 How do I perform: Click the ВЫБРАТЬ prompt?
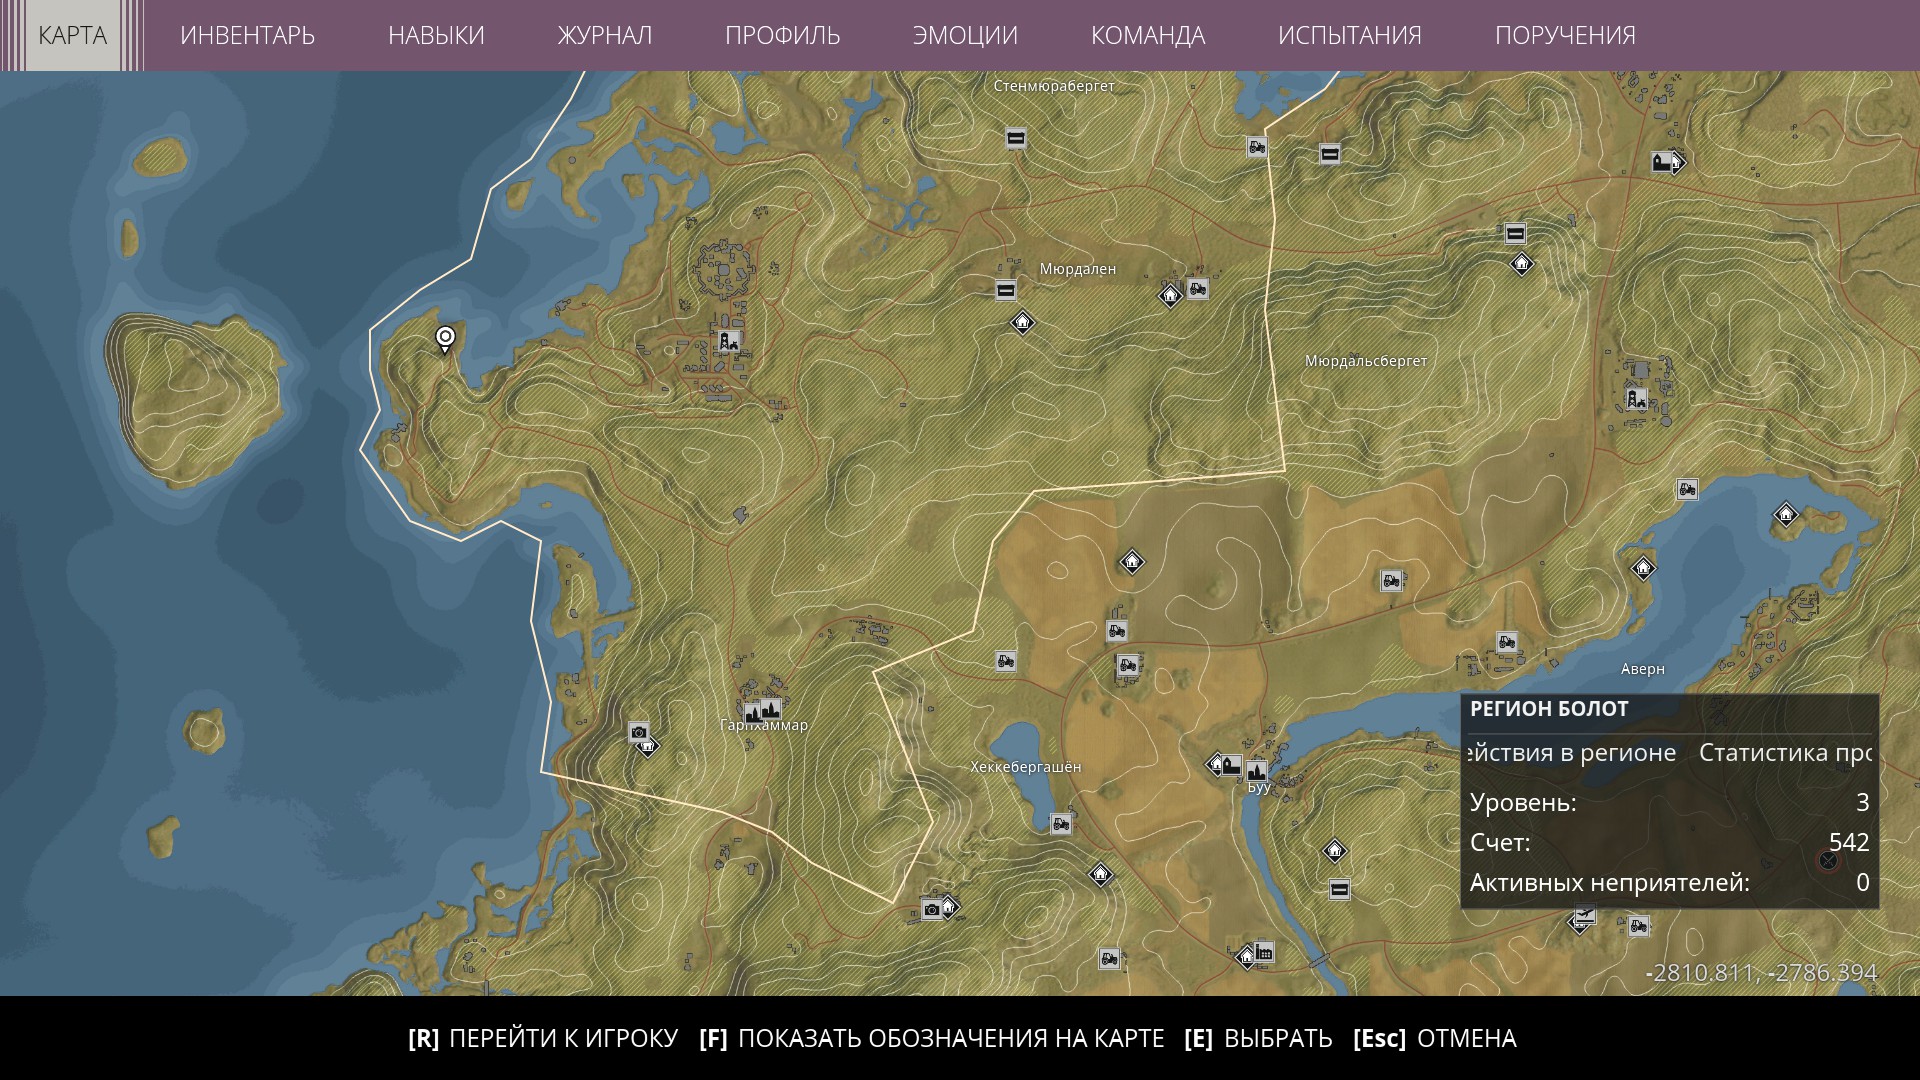click(1258, 1038)
